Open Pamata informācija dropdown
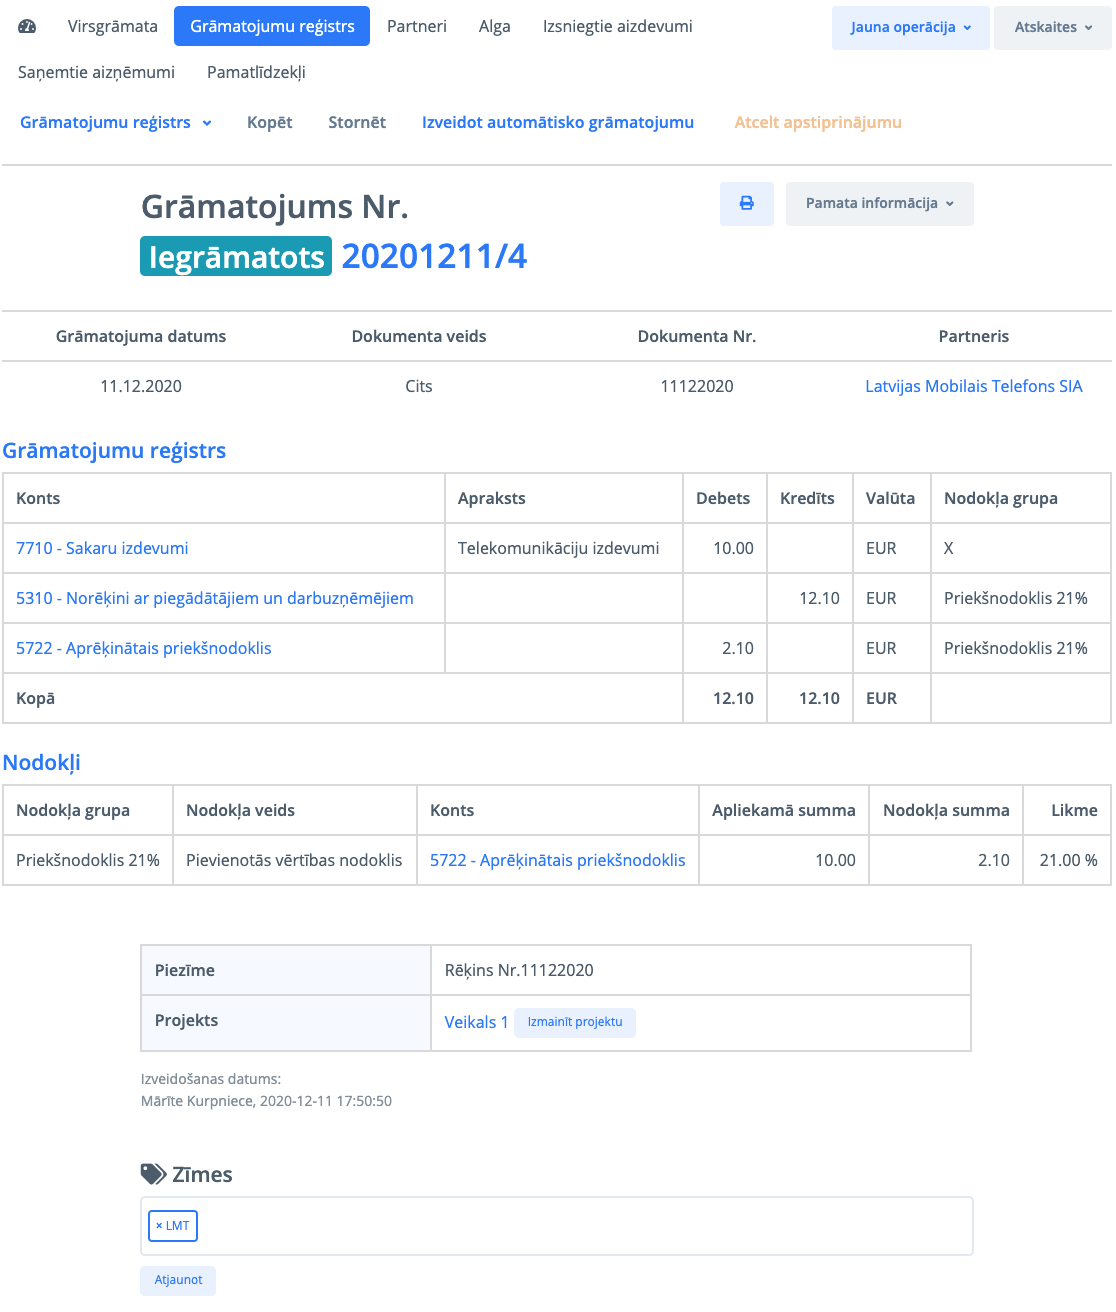The height and width of the screenshot is (1312, 1116). click(879, 203)
